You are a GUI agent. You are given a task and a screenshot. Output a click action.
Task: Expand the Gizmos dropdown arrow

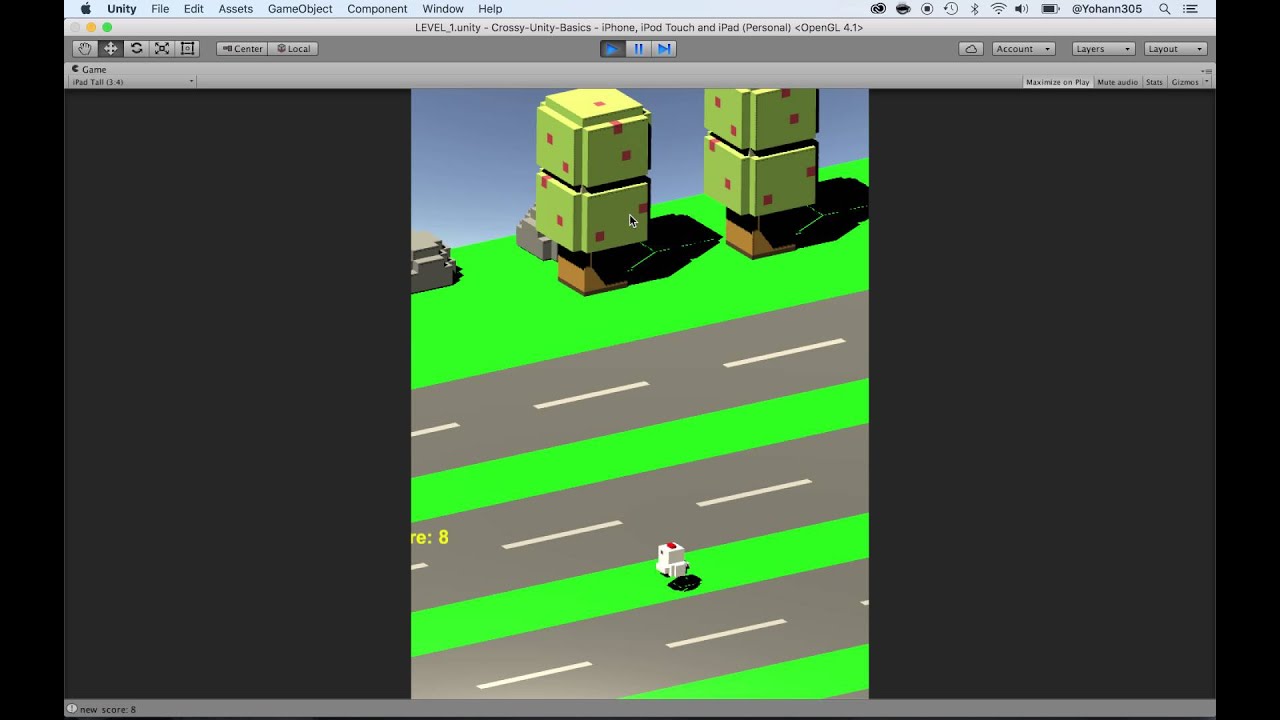tap(1206, 82)
